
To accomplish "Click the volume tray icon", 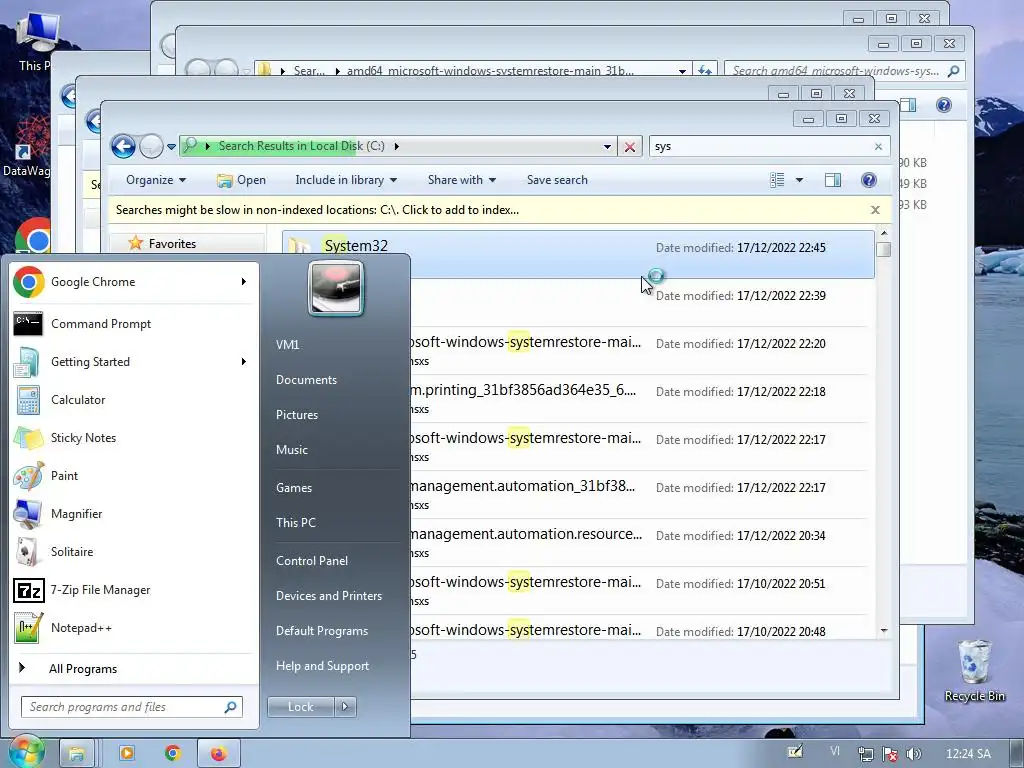I will point(914,754).
